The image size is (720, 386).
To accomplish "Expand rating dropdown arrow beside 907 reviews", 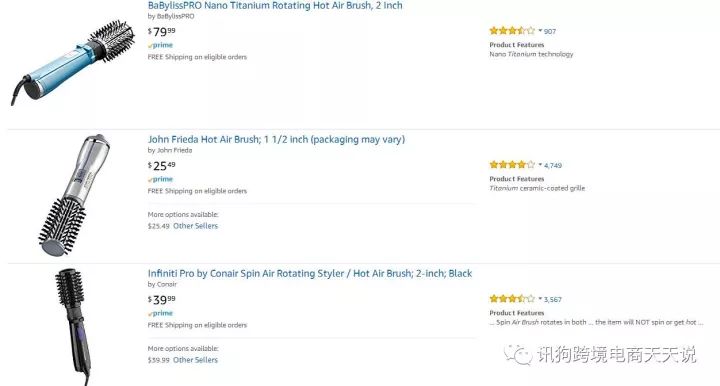I will coord(540,30).
